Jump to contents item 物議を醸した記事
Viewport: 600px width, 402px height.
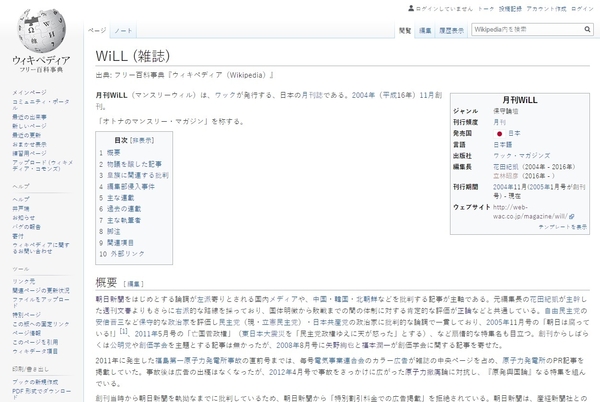130,164
